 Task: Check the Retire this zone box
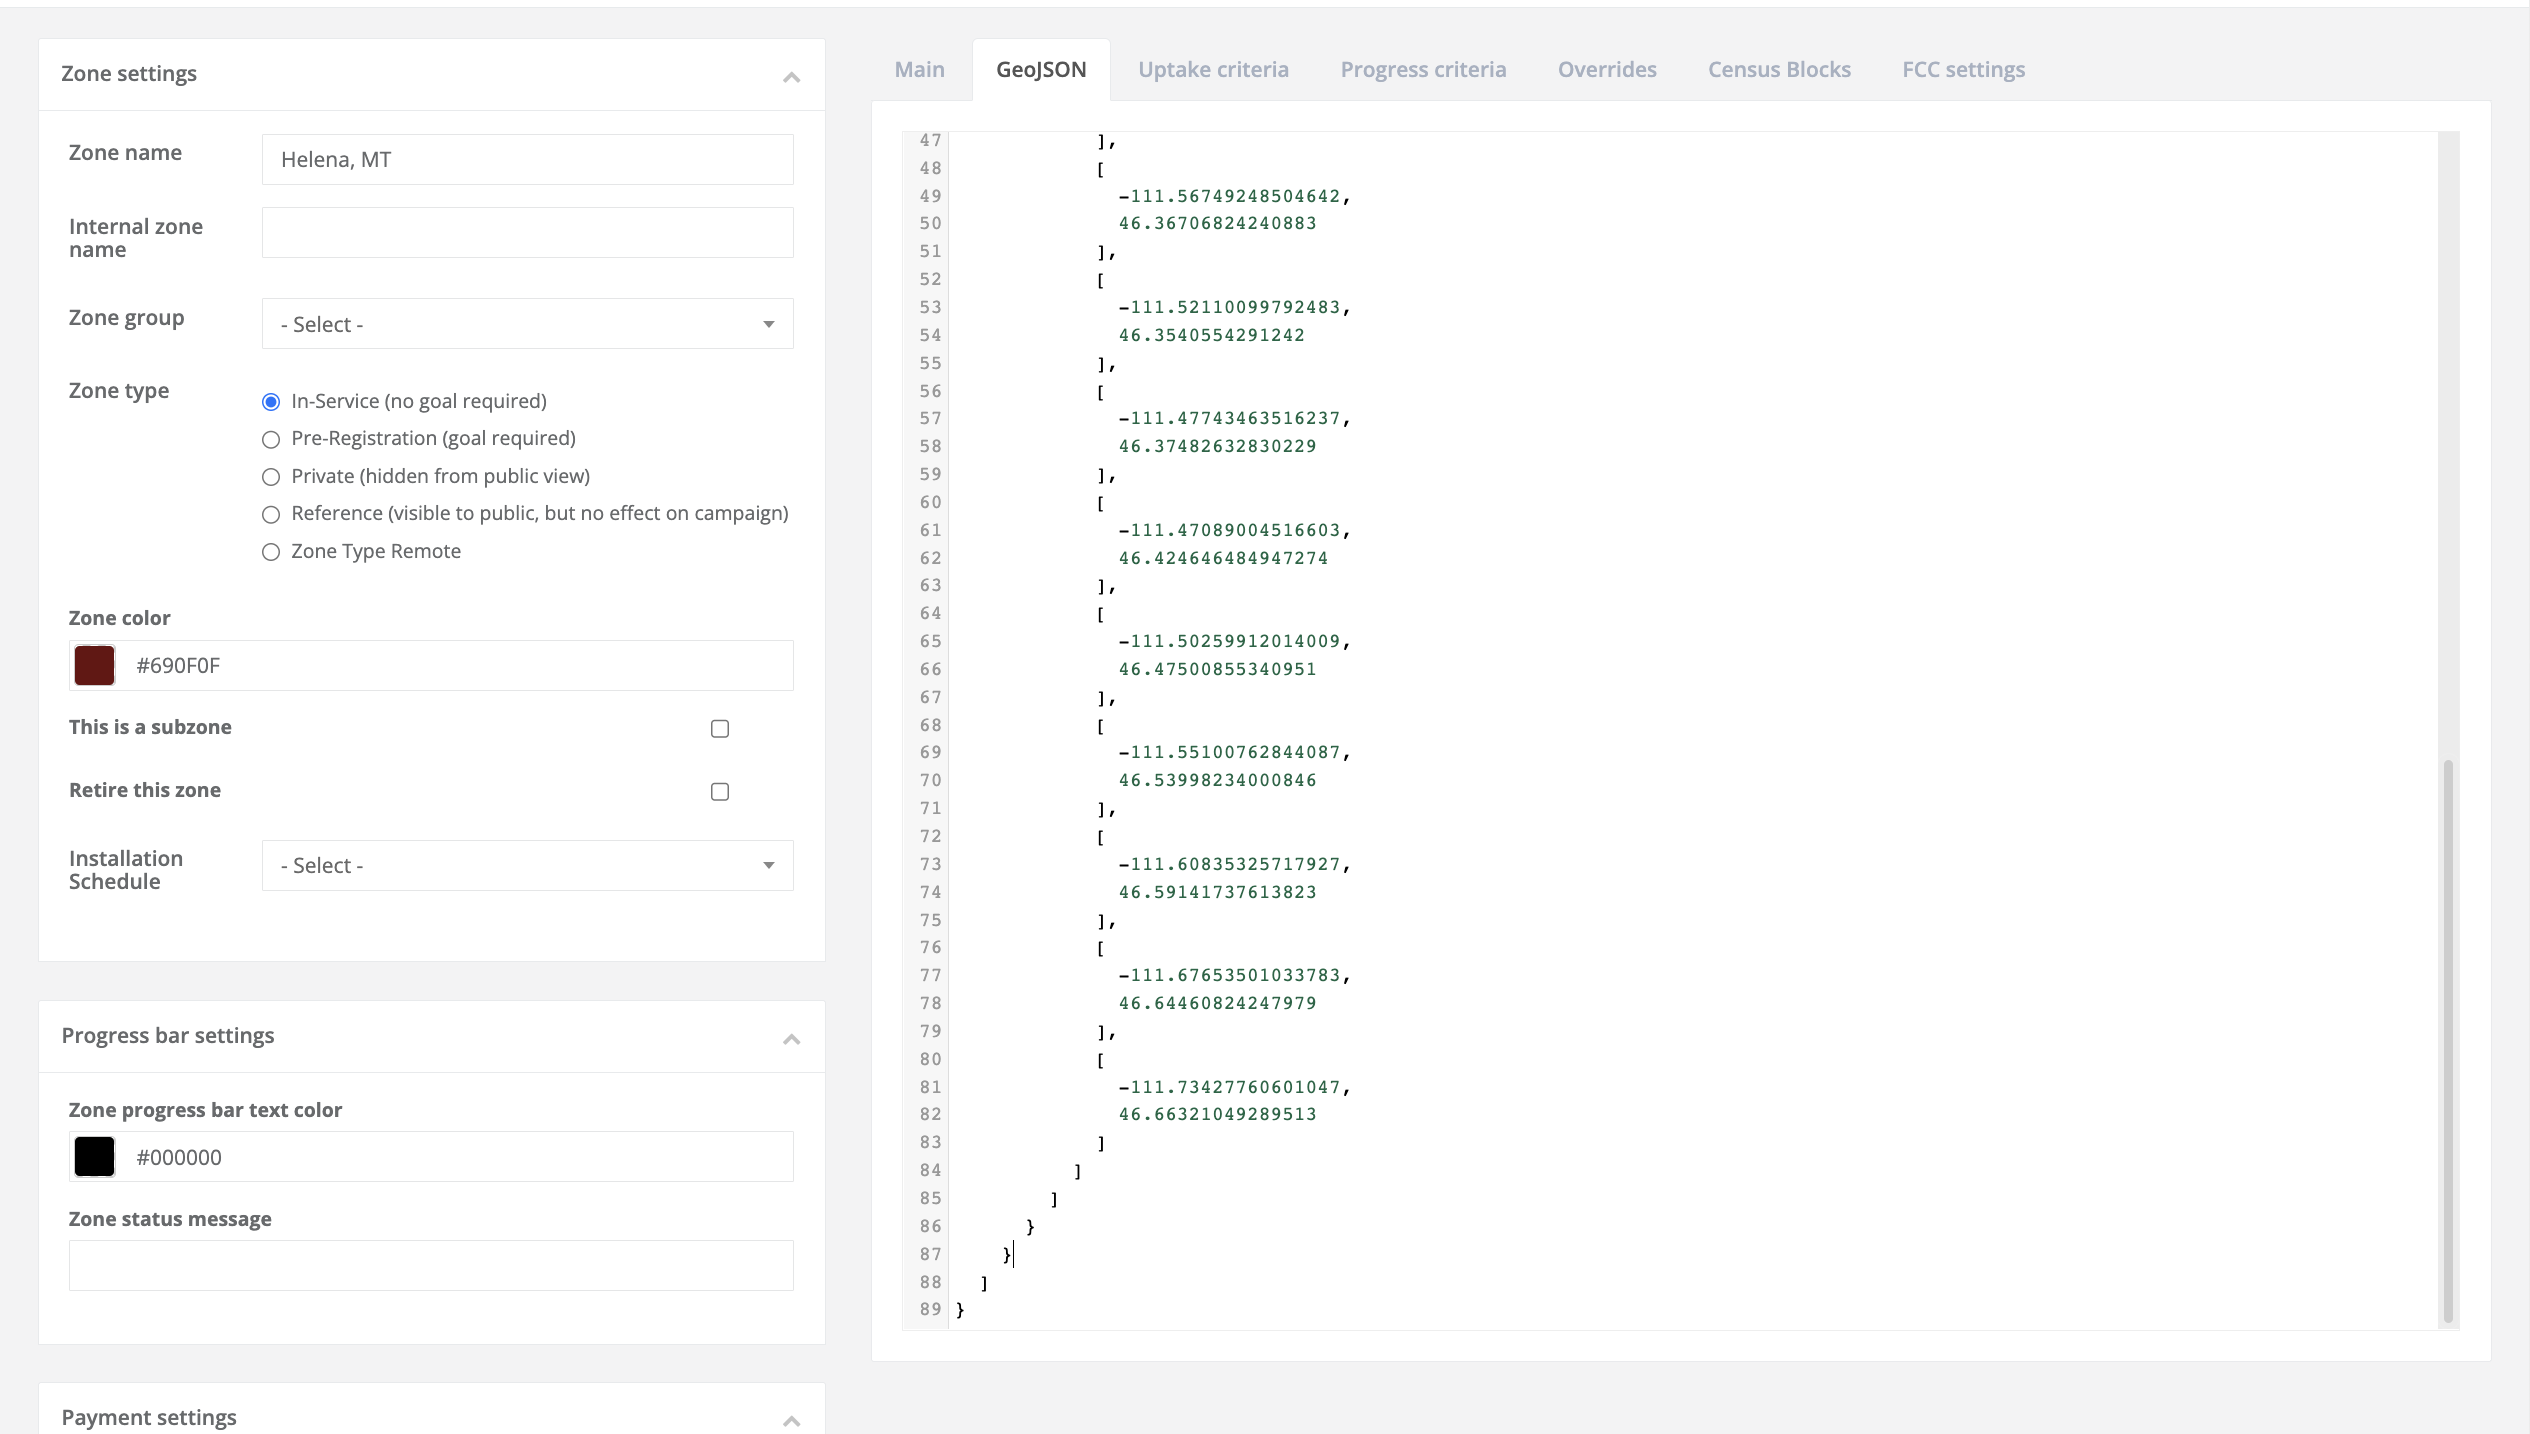pyautogui.click(x=719, y=791)
